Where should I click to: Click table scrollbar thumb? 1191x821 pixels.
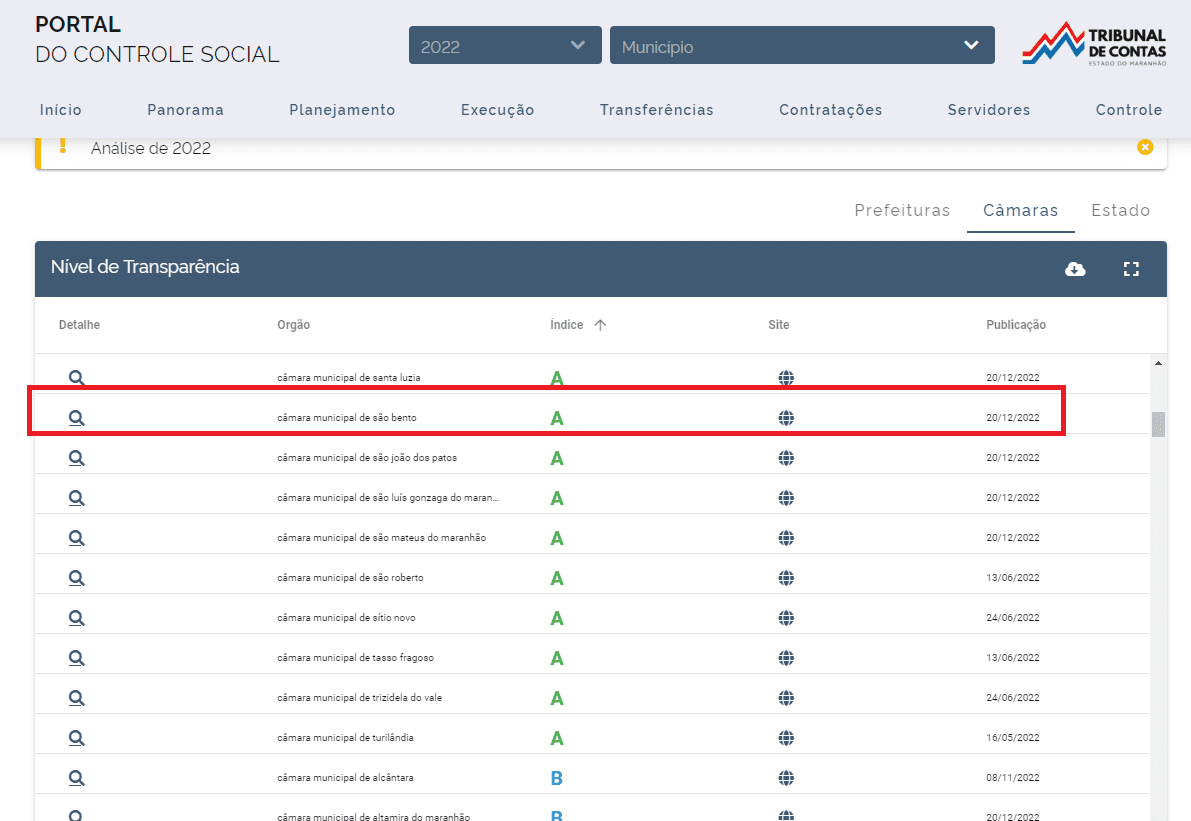click(1158, 424)
